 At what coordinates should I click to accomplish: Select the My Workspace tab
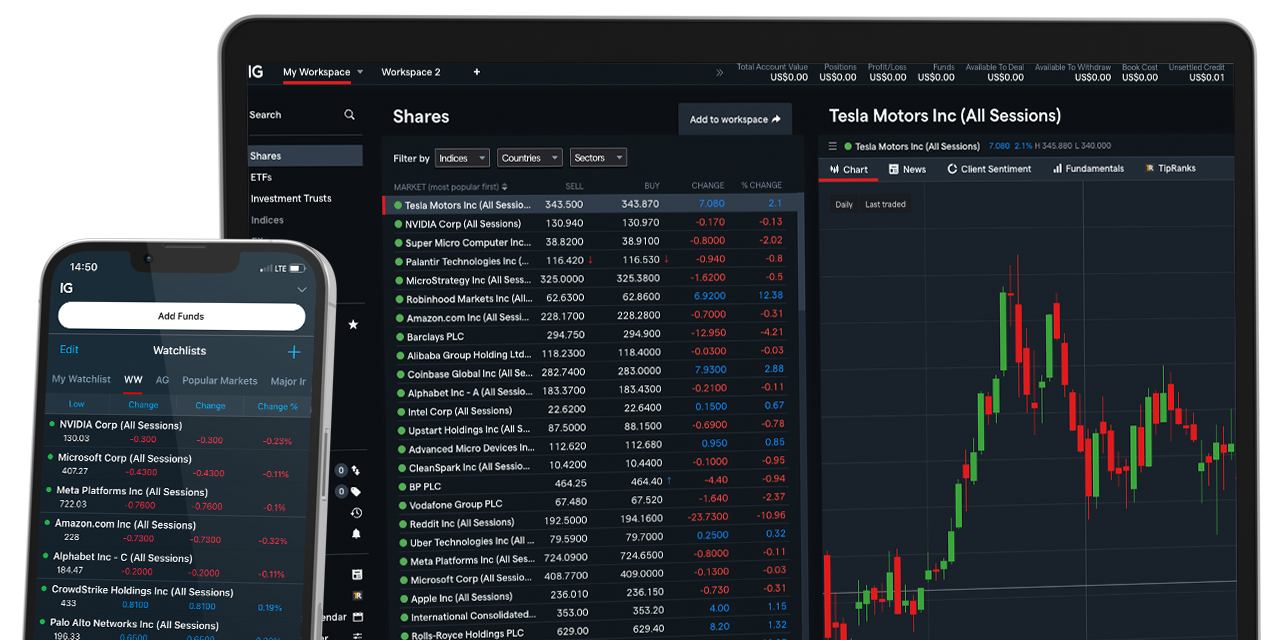click(316, 72)
